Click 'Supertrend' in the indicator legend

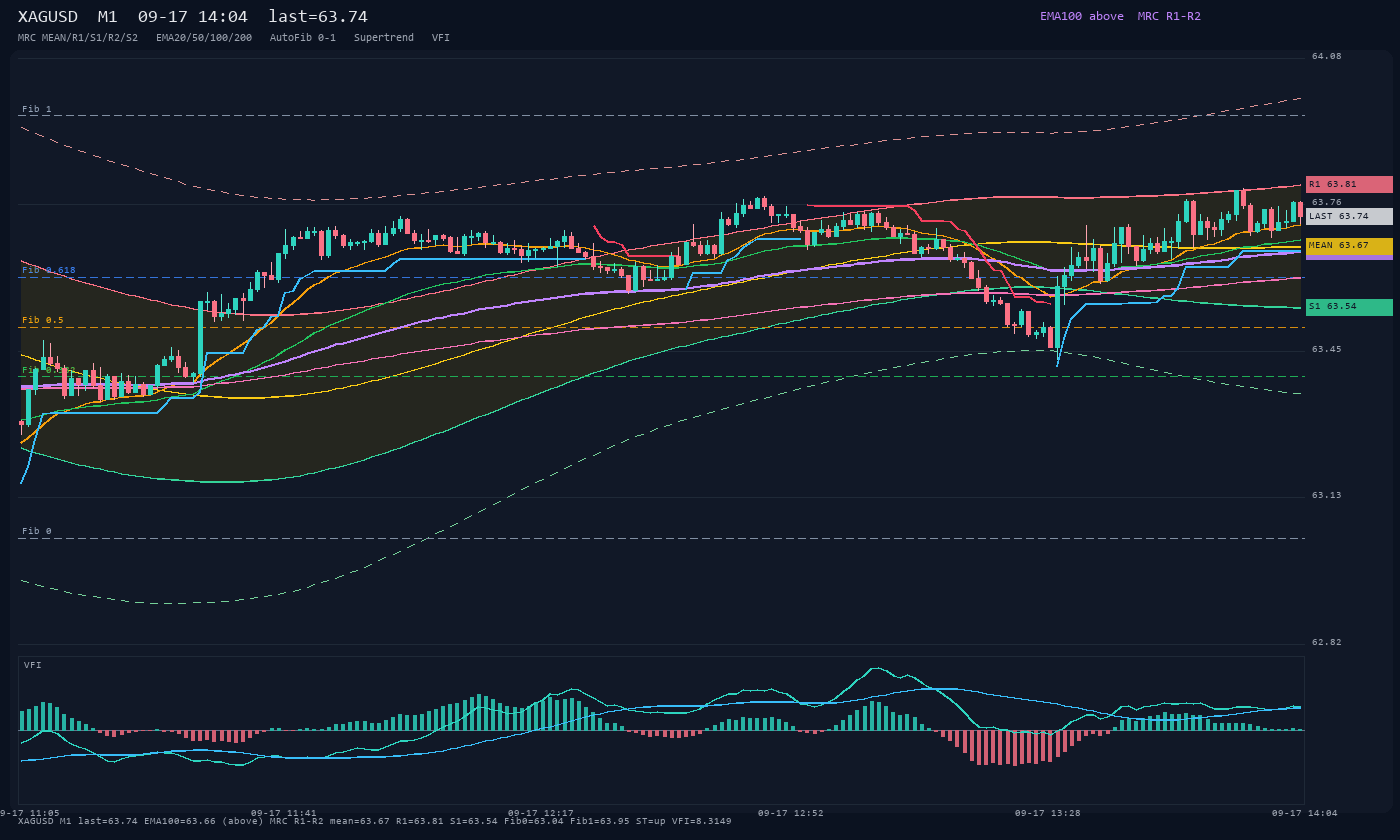[x=384, y=38]
